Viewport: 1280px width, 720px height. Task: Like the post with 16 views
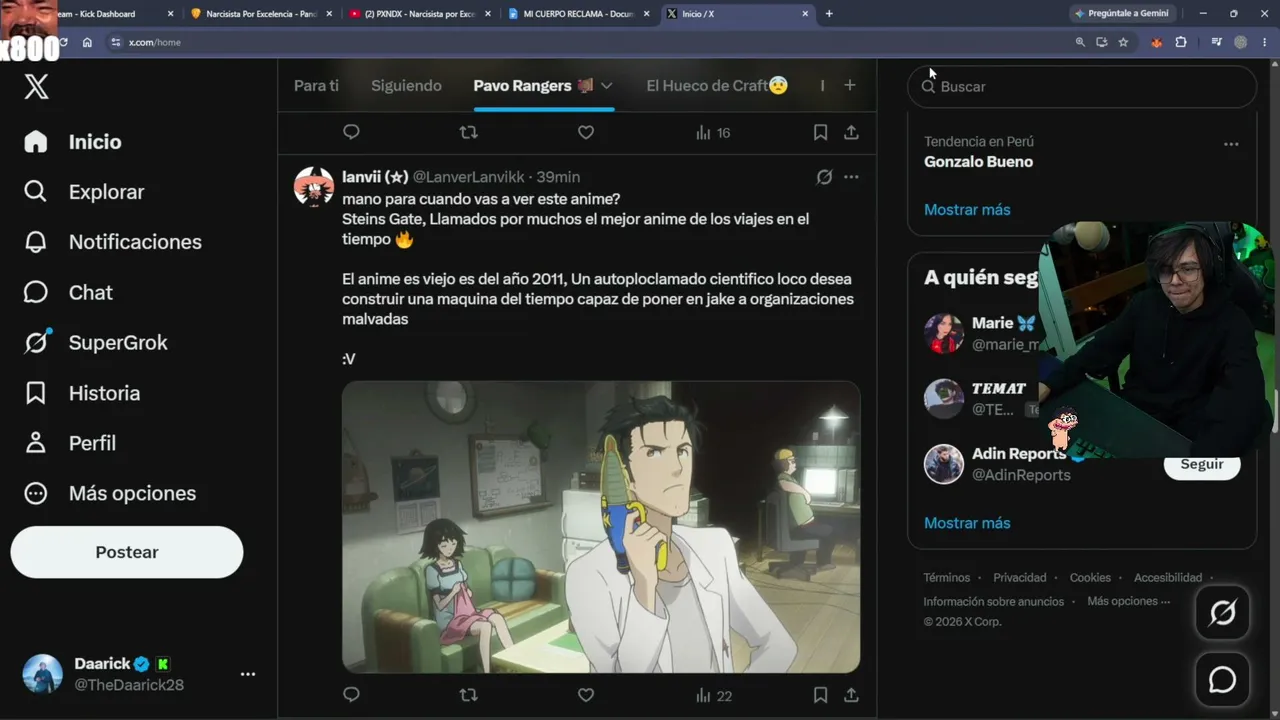[x=586, y=132]
